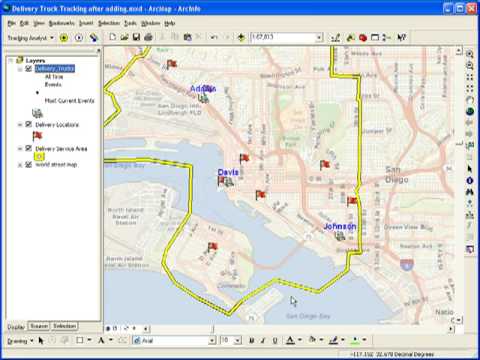Open the Arial font name dropdown
Image resolution: width=480 pixels, height=360 pixels.
coord(212,340)
